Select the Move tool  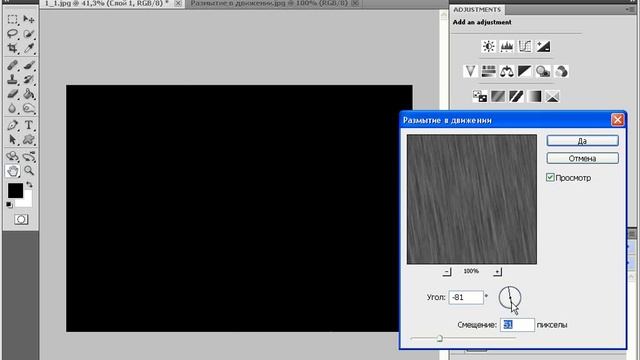coord(29,19)
